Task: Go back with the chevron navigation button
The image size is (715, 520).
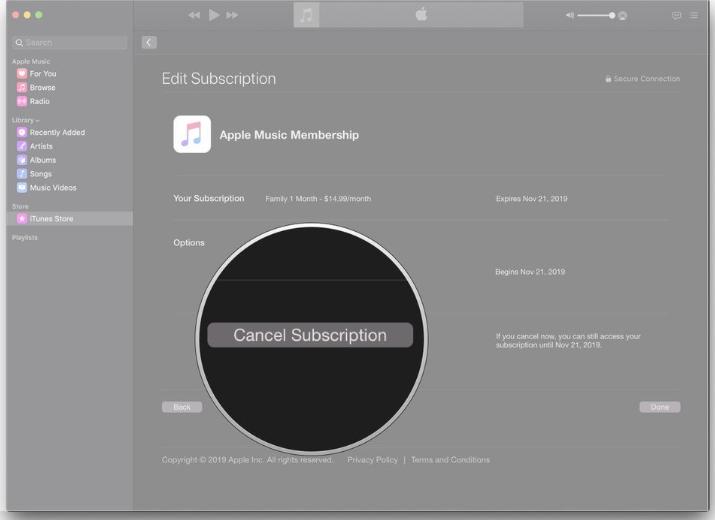Action: [149, 42]
